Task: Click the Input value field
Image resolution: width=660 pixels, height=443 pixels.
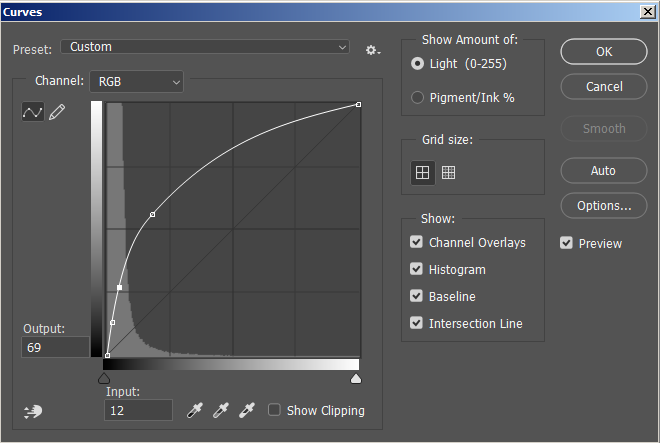Action: pyautogui.click(x=139, y=410)
